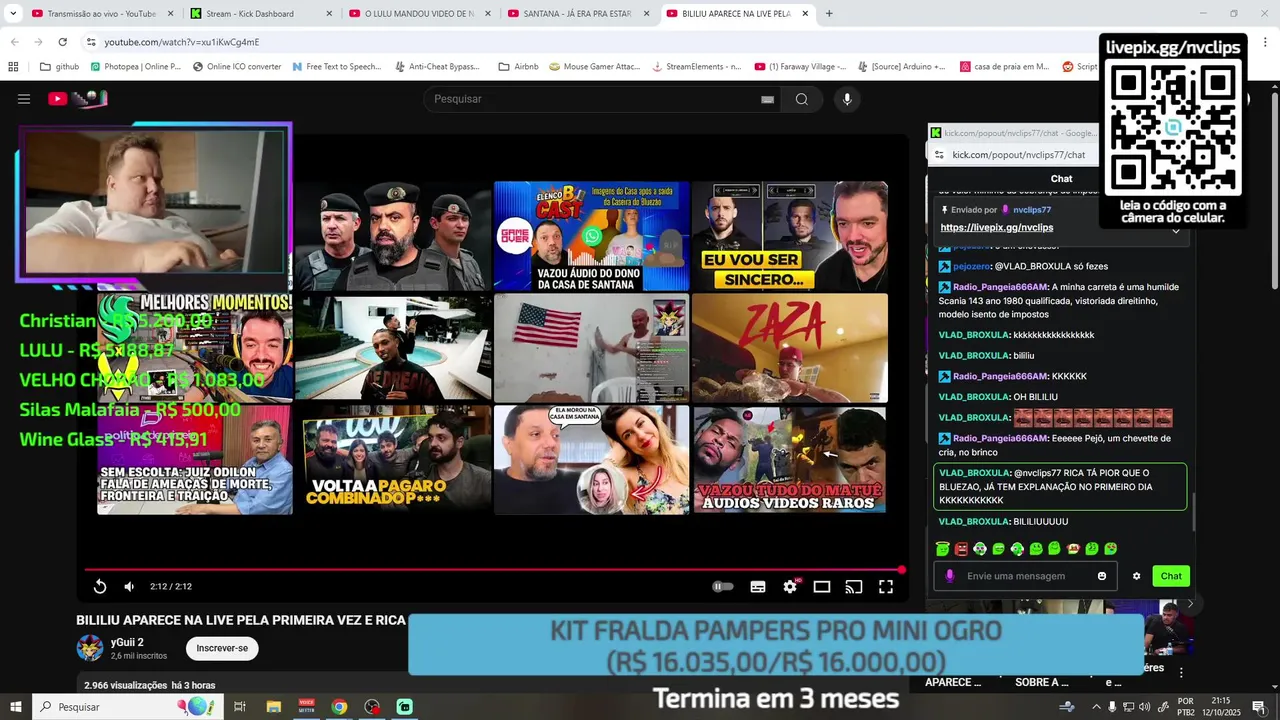1280x720 pixels.
Task: Open Windows Start menu
Action: [15, 706]
